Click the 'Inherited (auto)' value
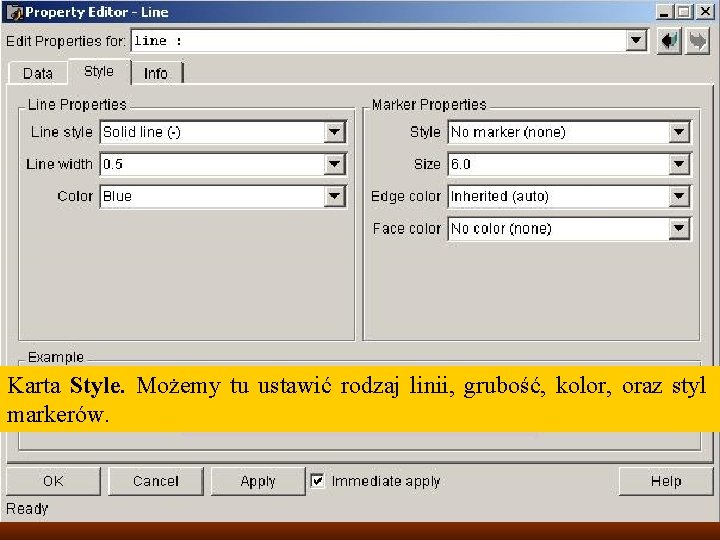 [x=500, y=197]
